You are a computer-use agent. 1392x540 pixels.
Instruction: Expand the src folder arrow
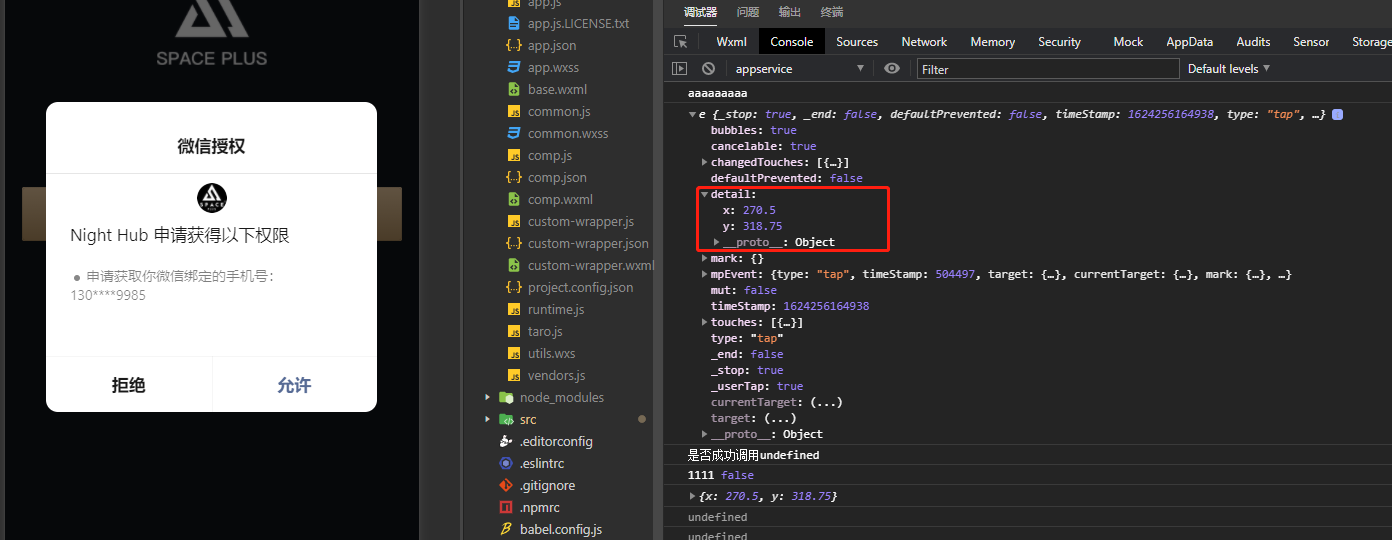click(x=488, y=419)
